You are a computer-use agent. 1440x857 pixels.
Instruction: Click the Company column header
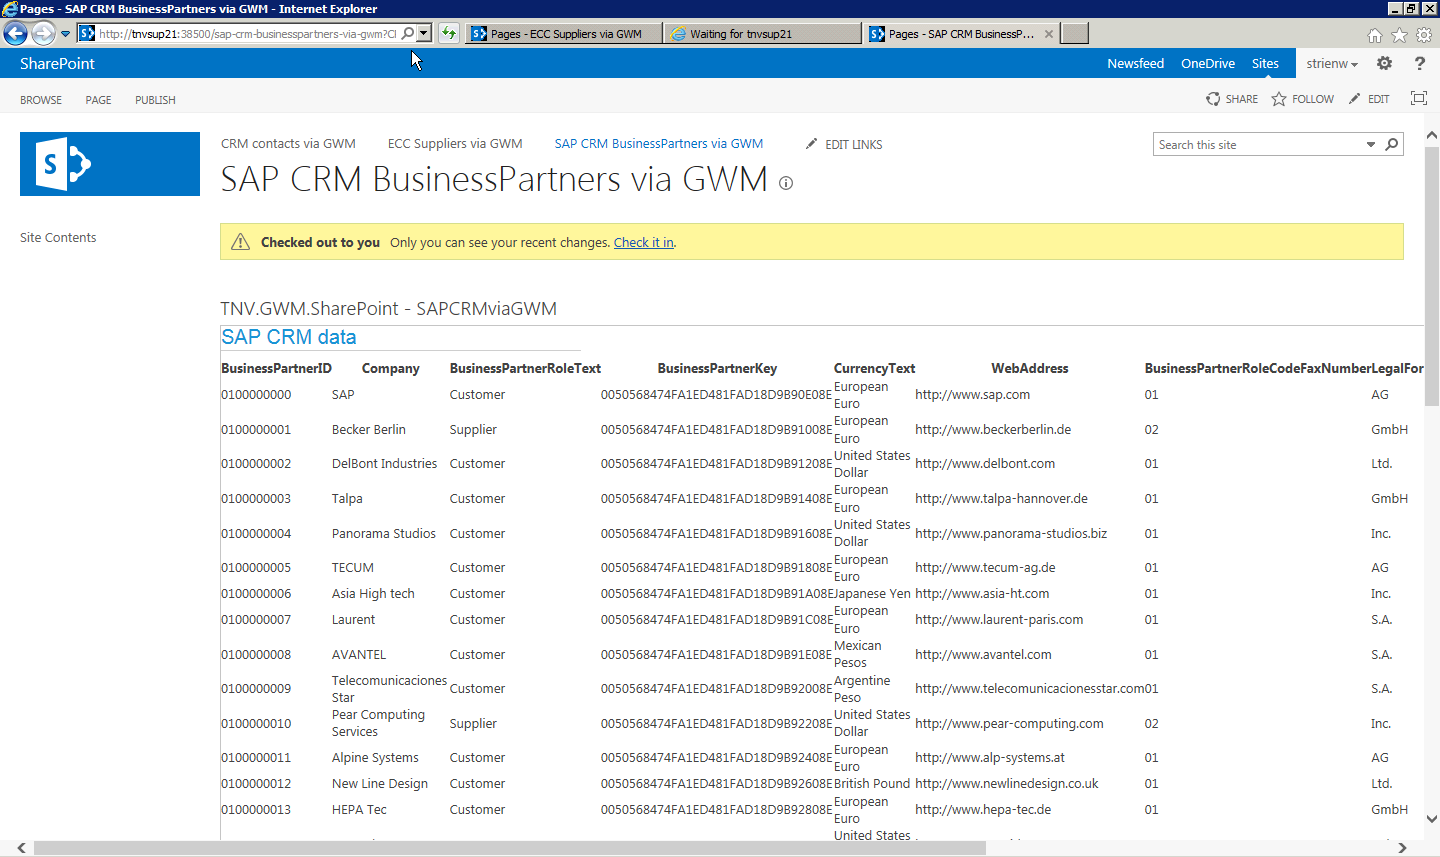(x=391, y=369)
